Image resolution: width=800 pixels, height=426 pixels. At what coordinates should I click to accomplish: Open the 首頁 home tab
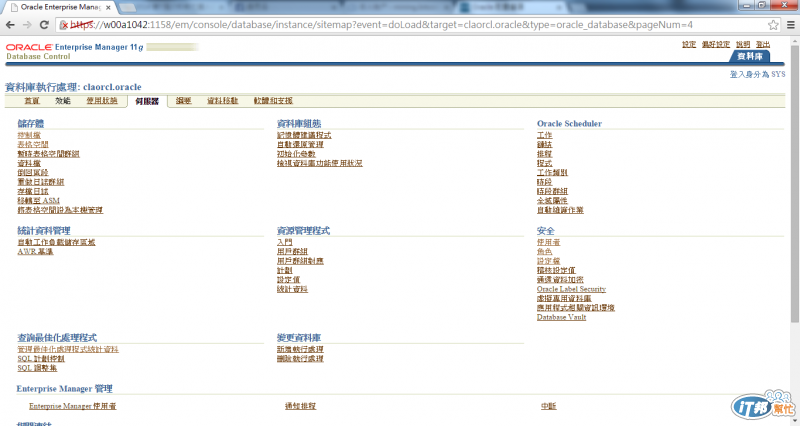tap(32, 101)
